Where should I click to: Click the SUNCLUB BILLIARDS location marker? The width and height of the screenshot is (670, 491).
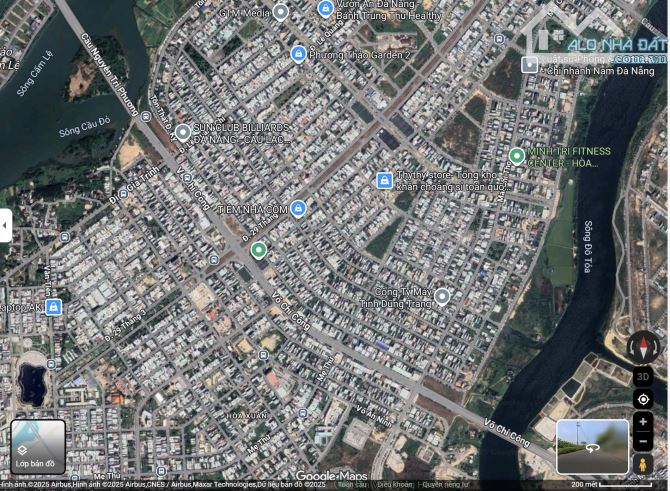pos(183,132)
